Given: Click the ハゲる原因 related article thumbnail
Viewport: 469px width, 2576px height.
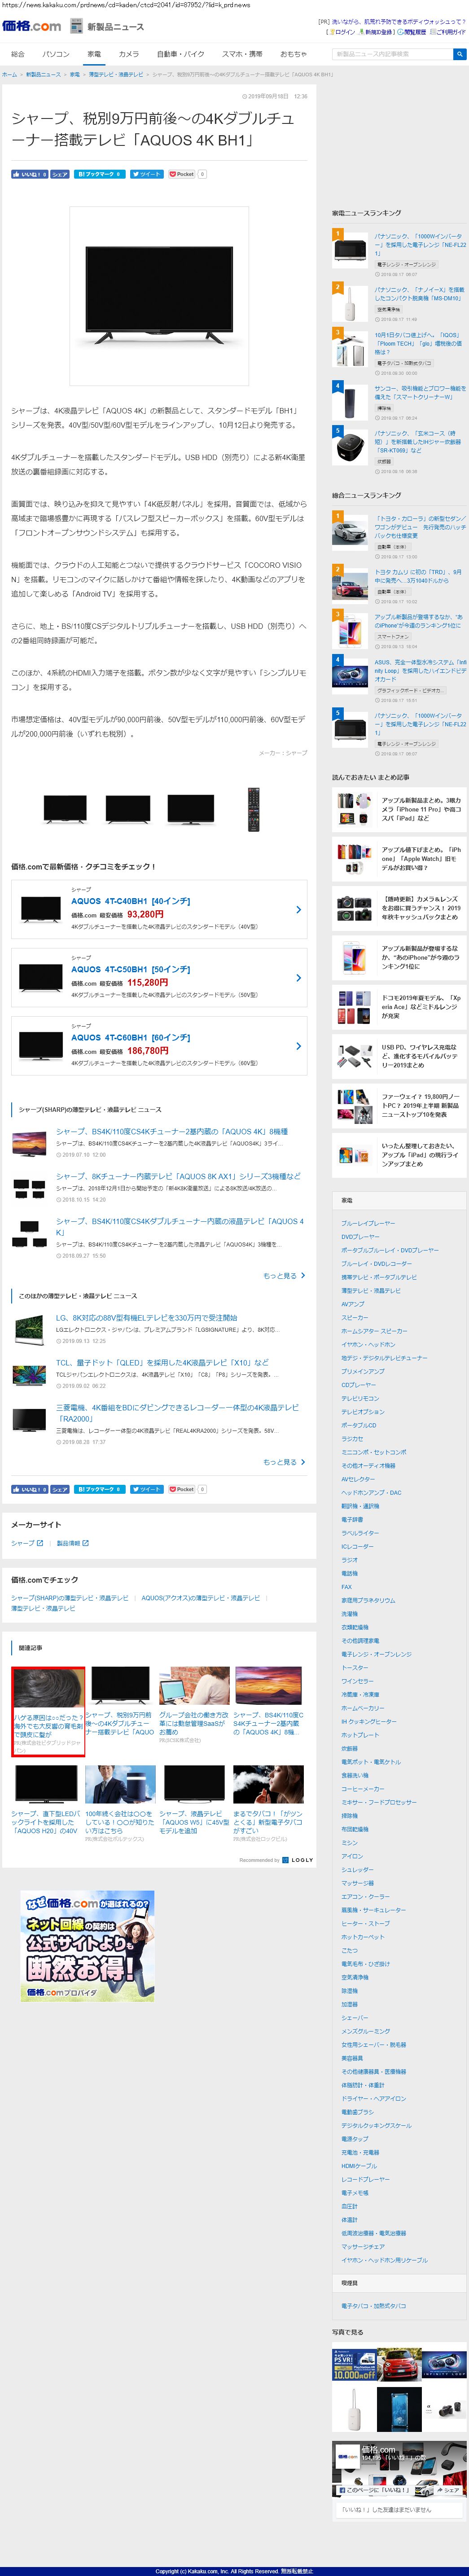Looking at the screenshot, I should click(x=47, y=1687).
